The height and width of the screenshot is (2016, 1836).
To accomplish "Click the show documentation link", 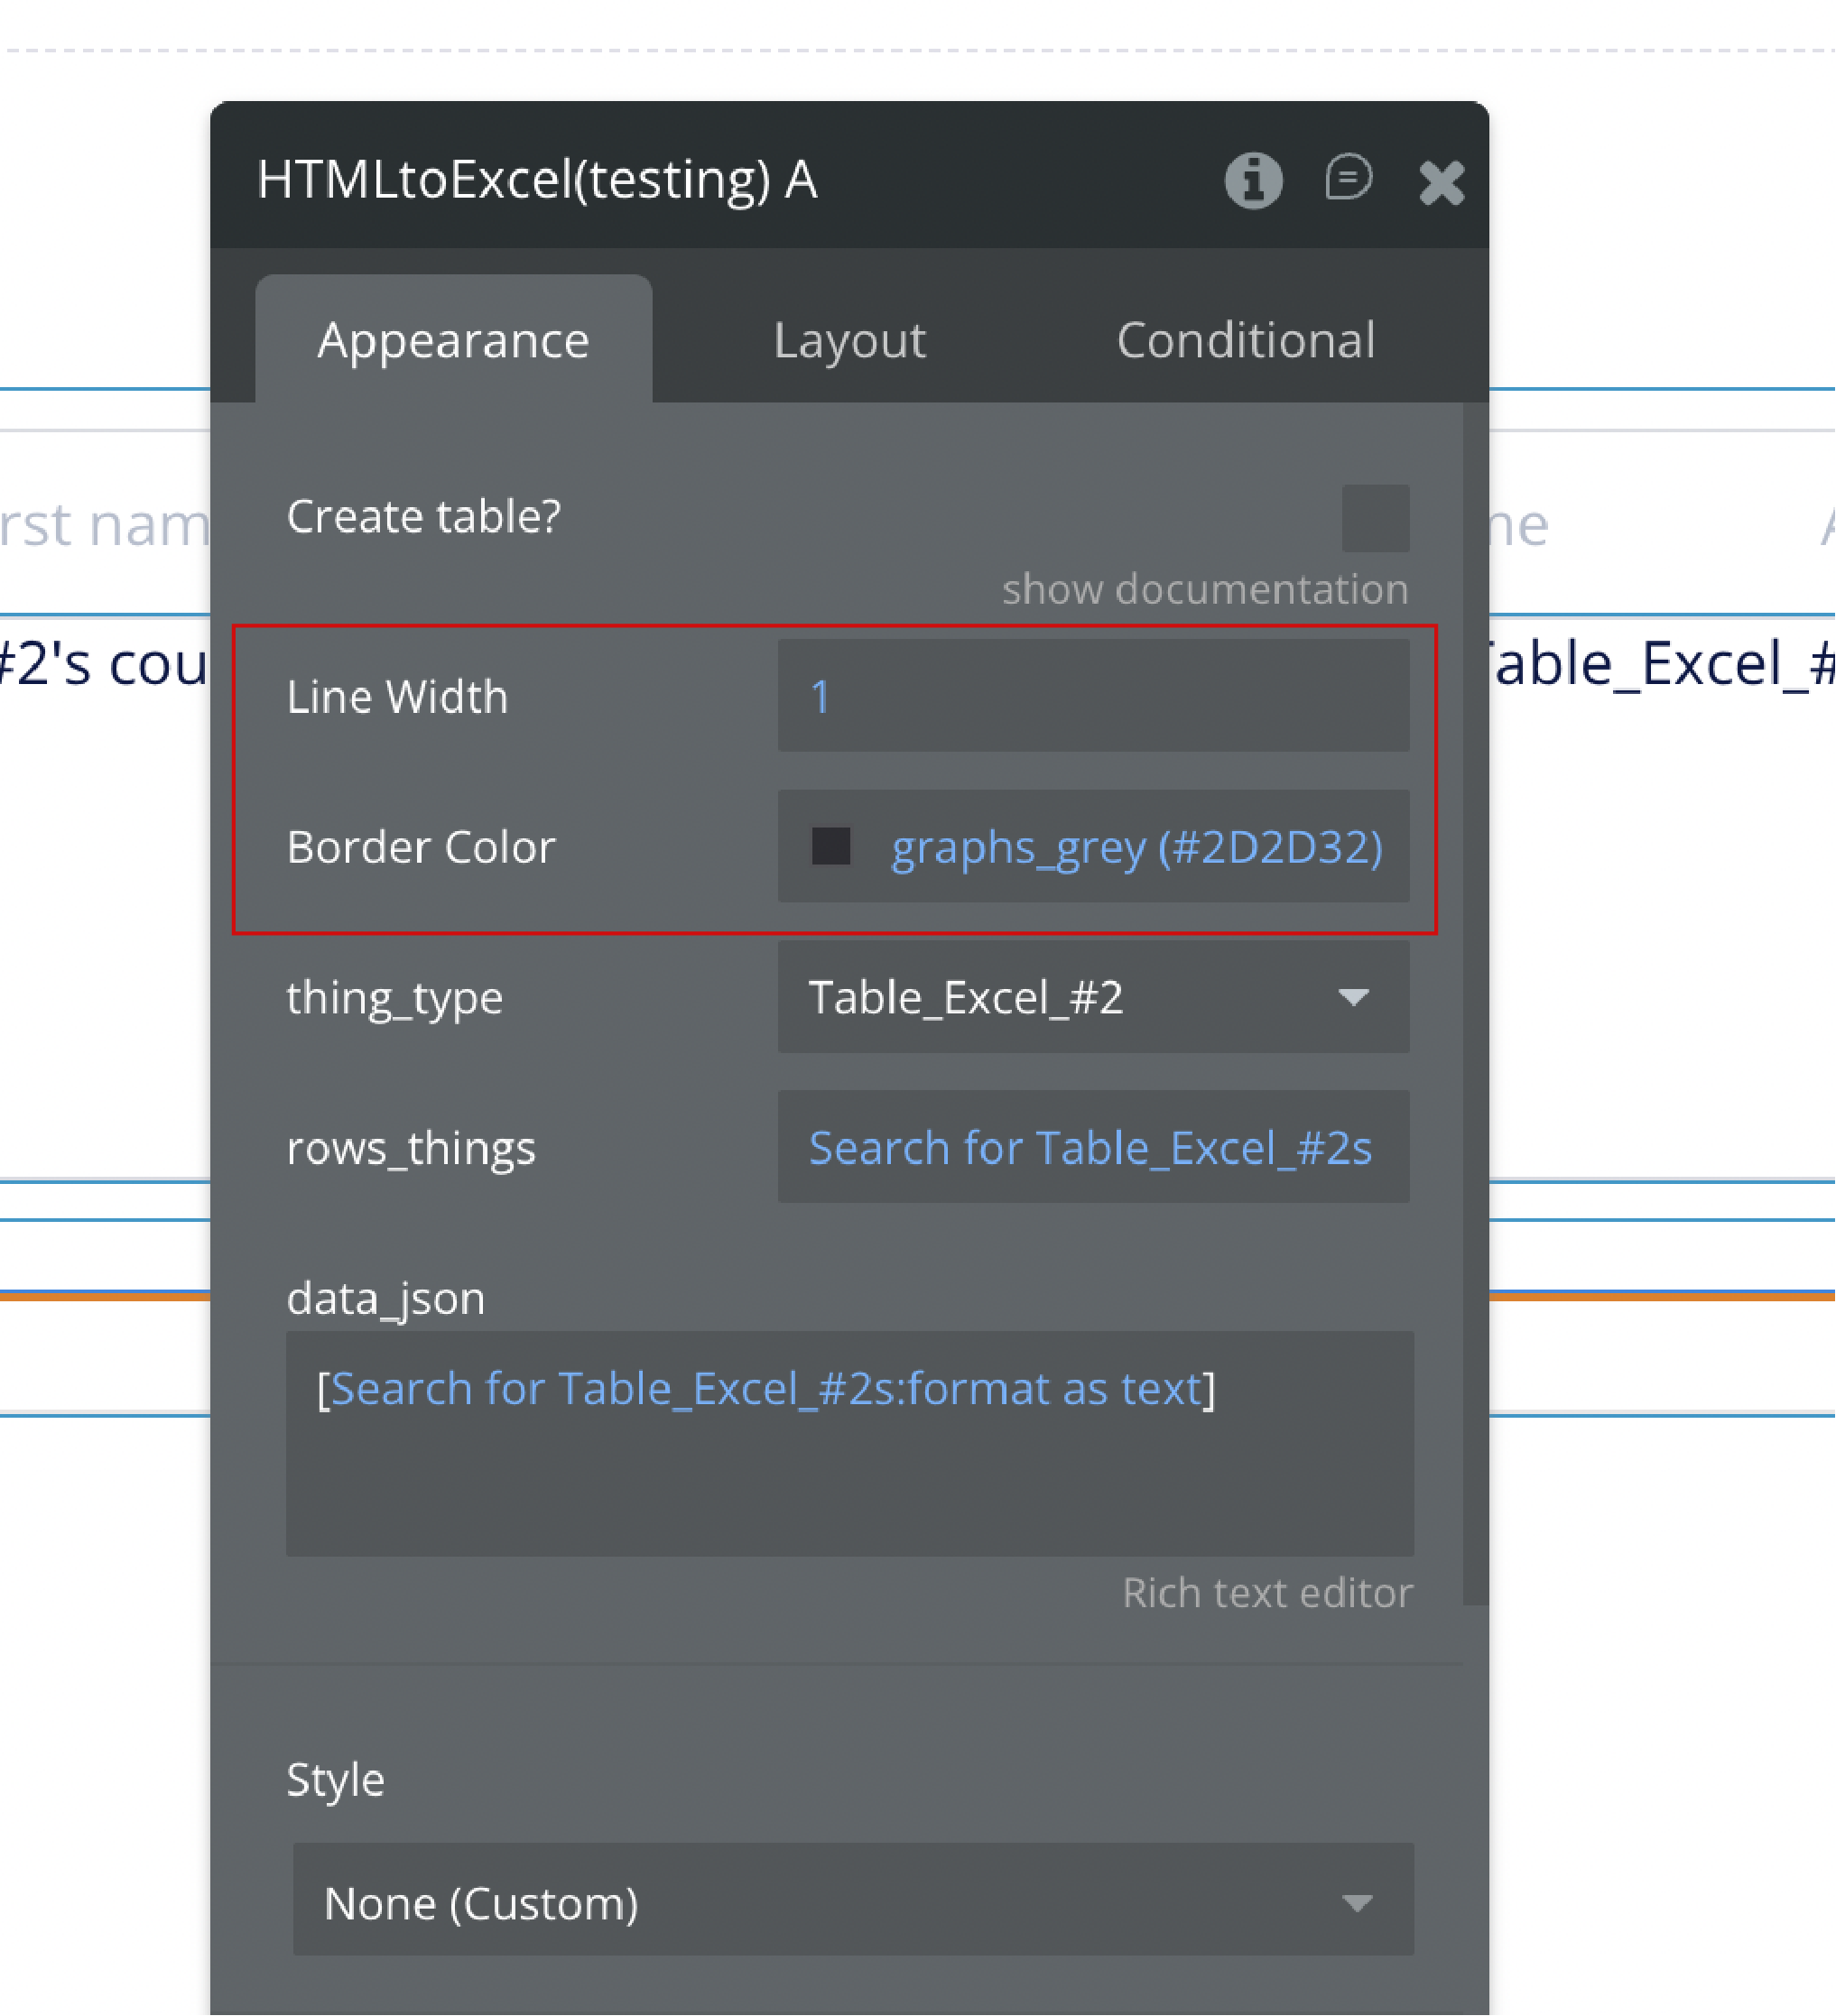I will [1204, 589].
